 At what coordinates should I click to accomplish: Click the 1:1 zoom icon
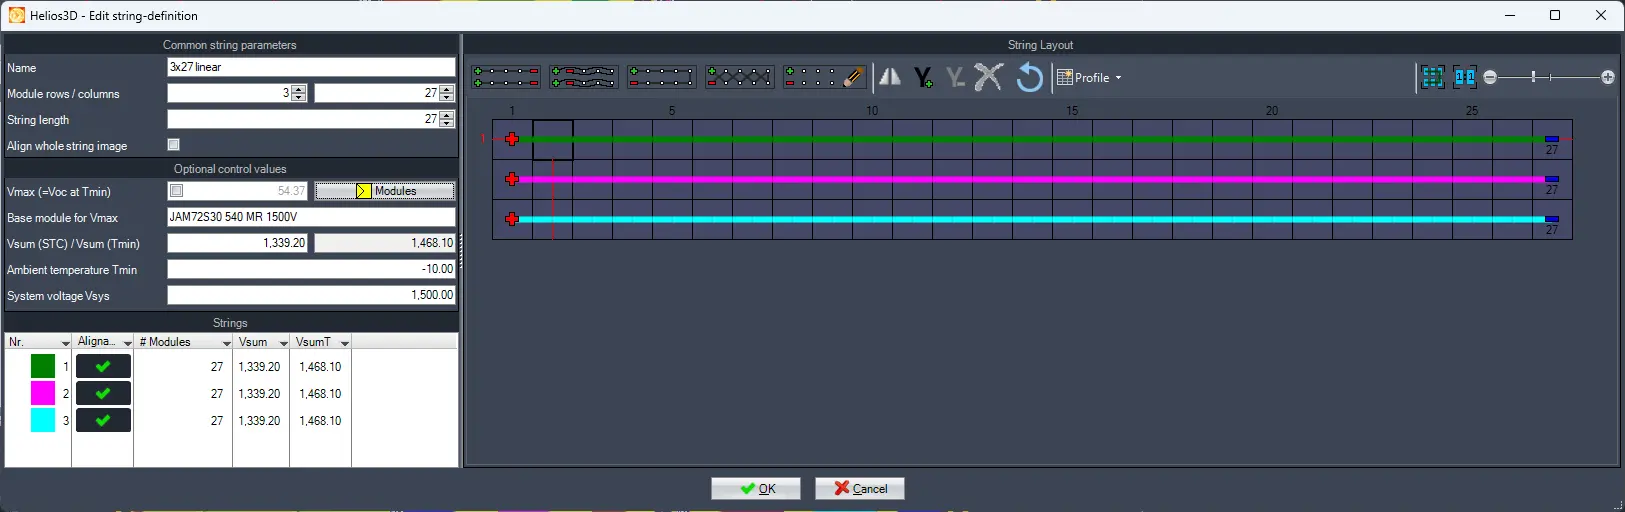click(x=1465, y=77)
